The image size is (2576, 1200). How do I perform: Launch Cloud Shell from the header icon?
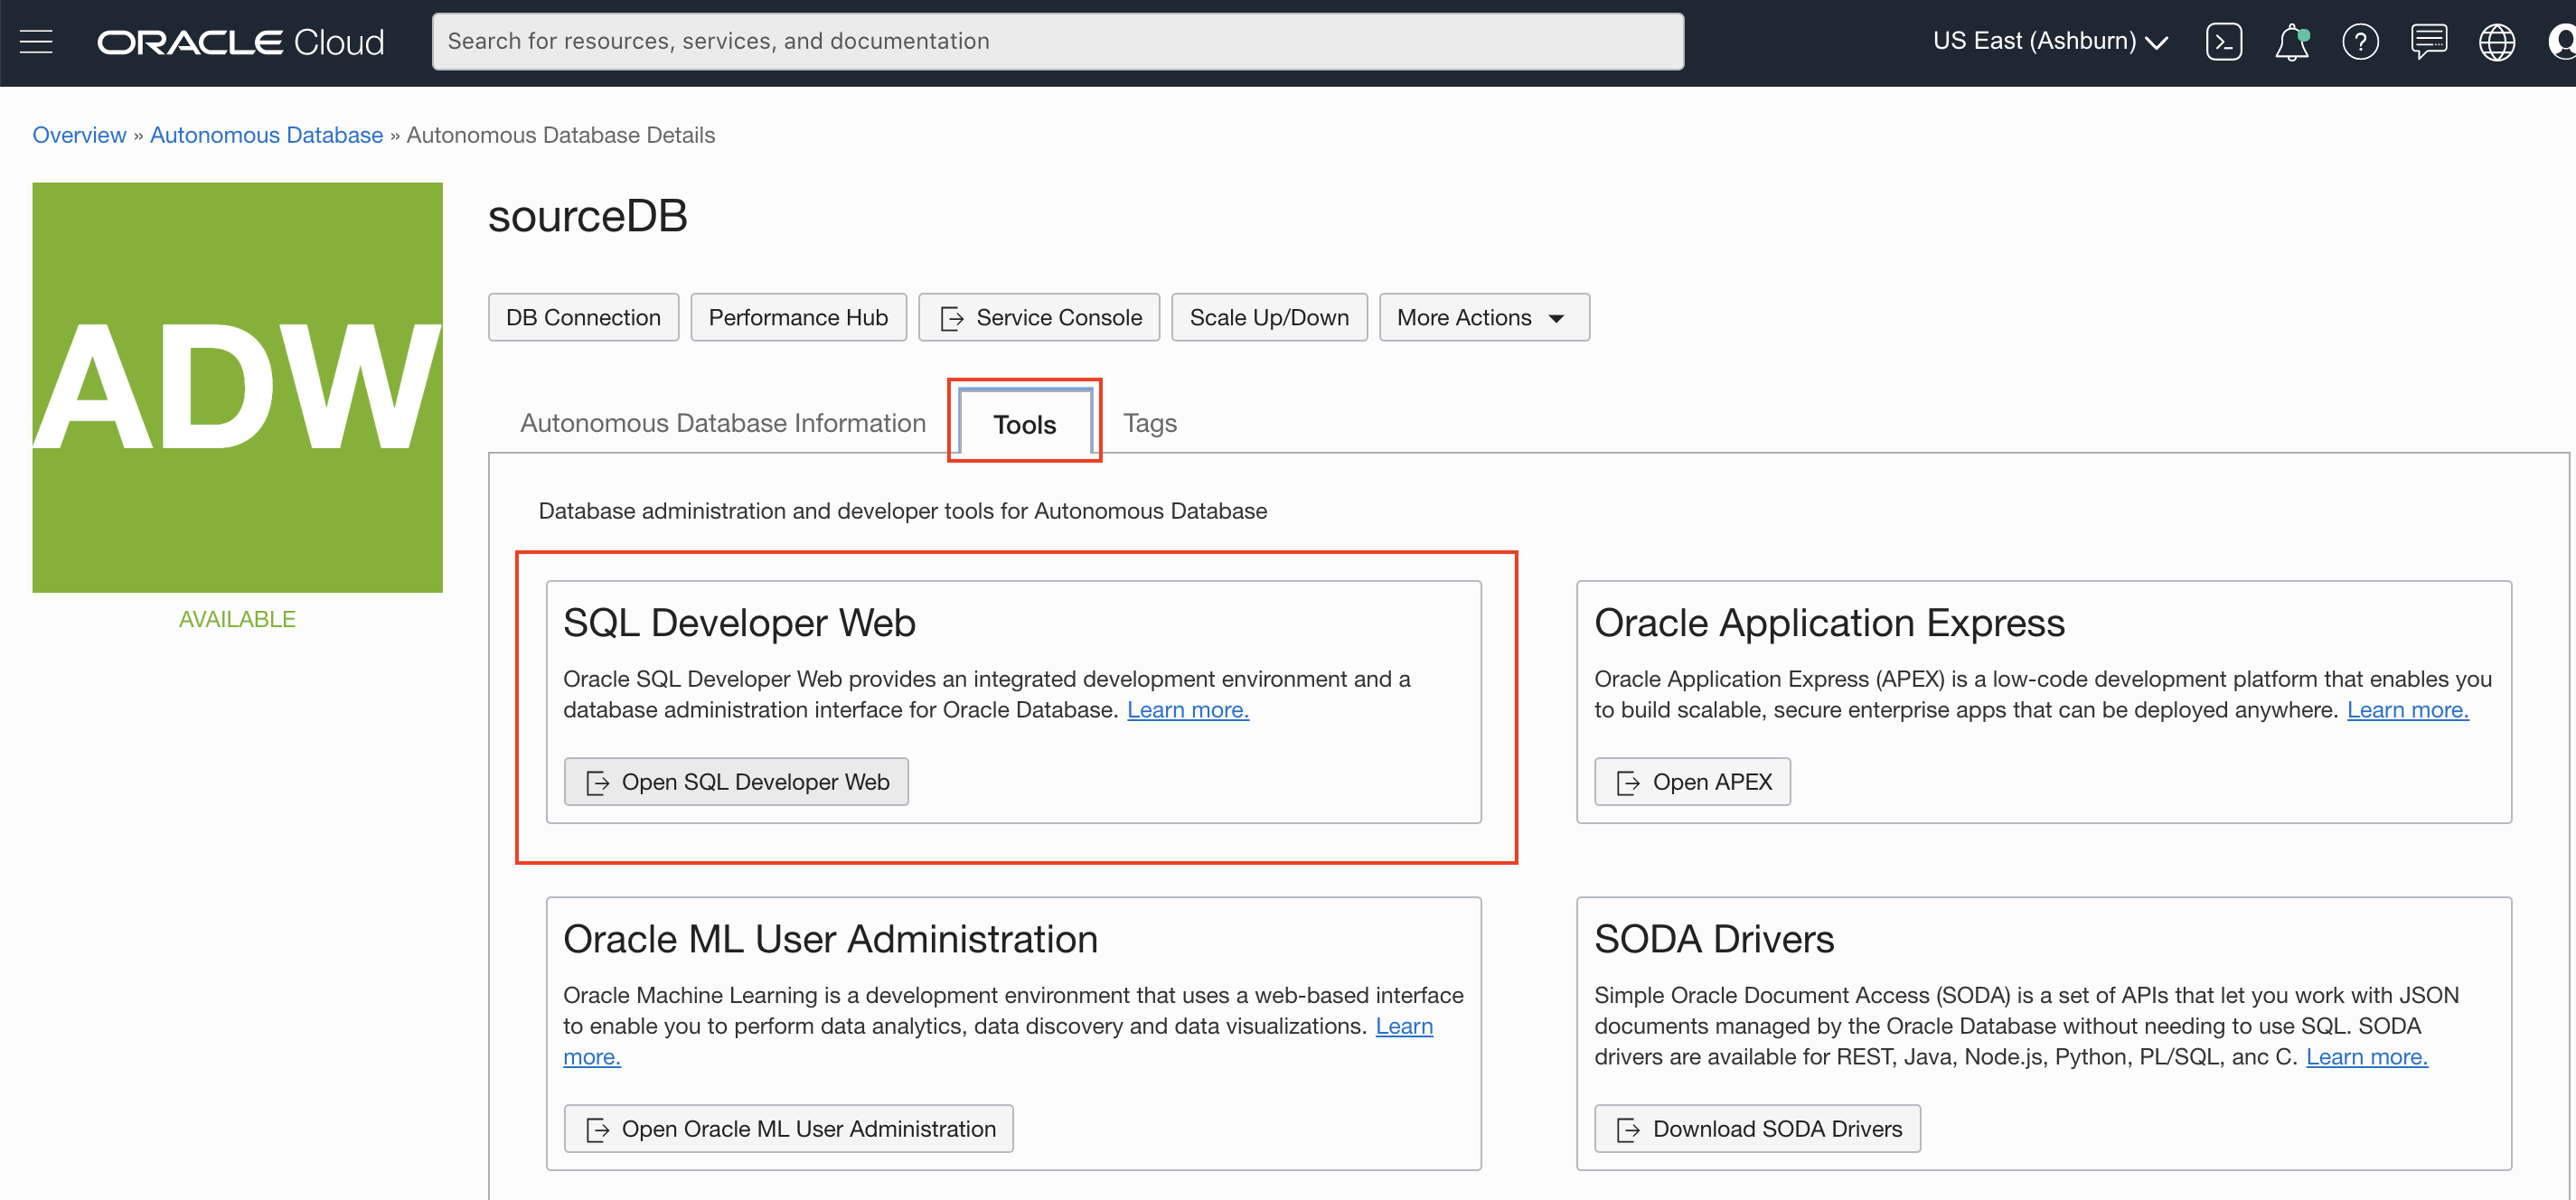(2223, 41)
